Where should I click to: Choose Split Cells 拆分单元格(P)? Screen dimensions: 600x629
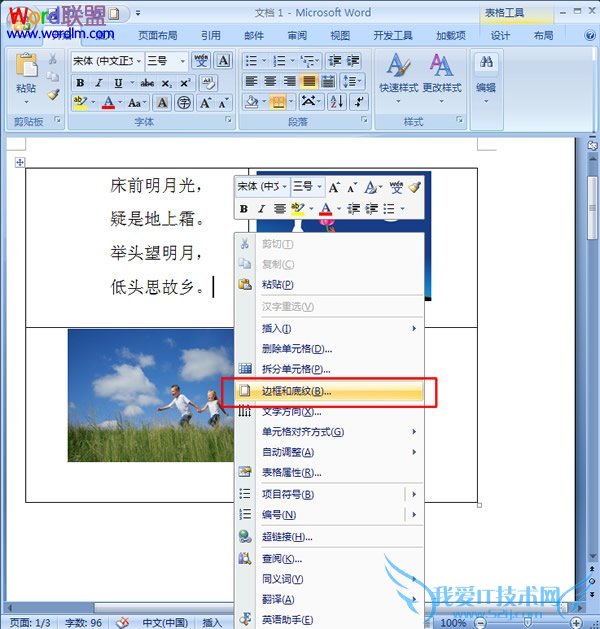(329, 369)
